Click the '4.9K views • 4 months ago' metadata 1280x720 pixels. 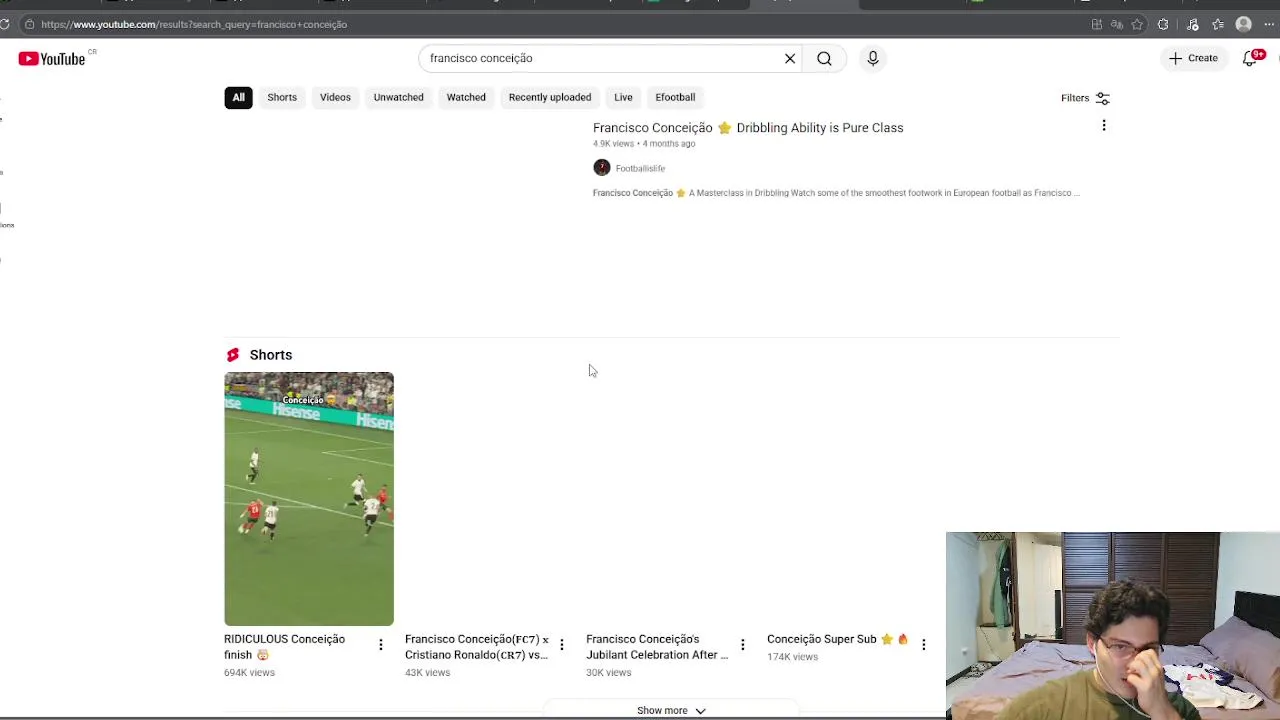(x=644, y=144)
